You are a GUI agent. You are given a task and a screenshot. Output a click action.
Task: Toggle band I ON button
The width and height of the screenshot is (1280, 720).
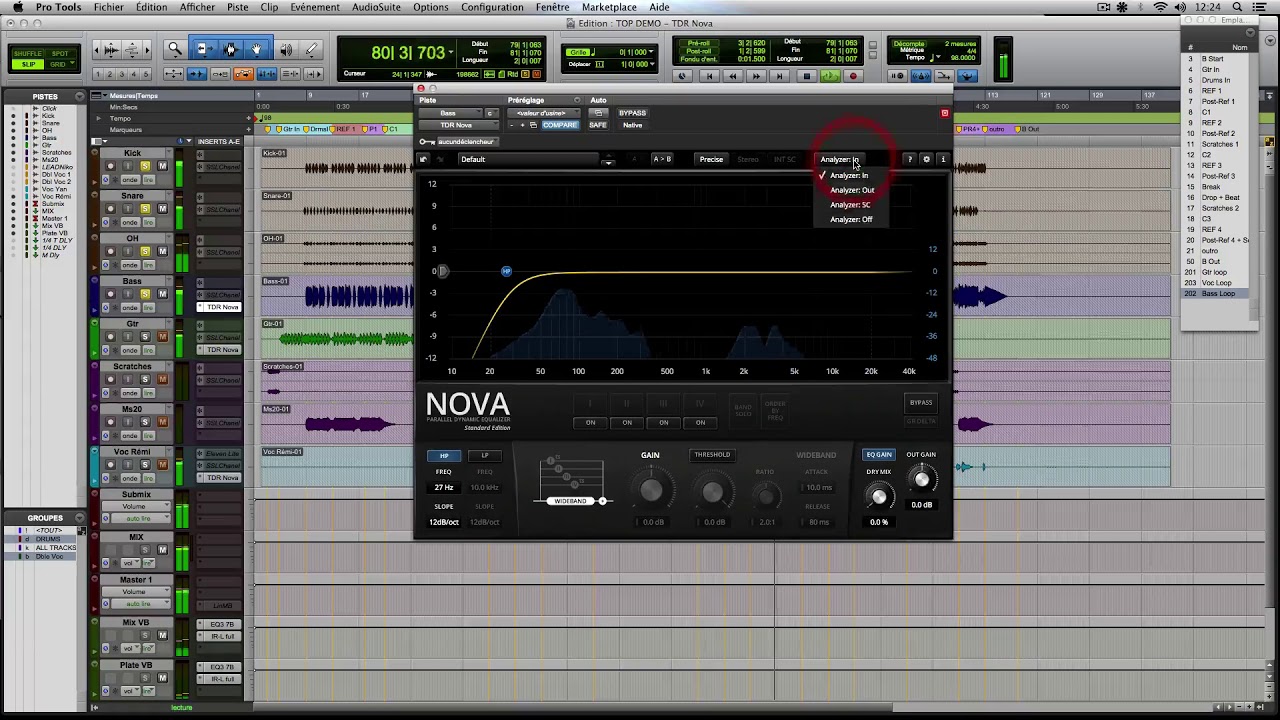click(x=590, y=422)
